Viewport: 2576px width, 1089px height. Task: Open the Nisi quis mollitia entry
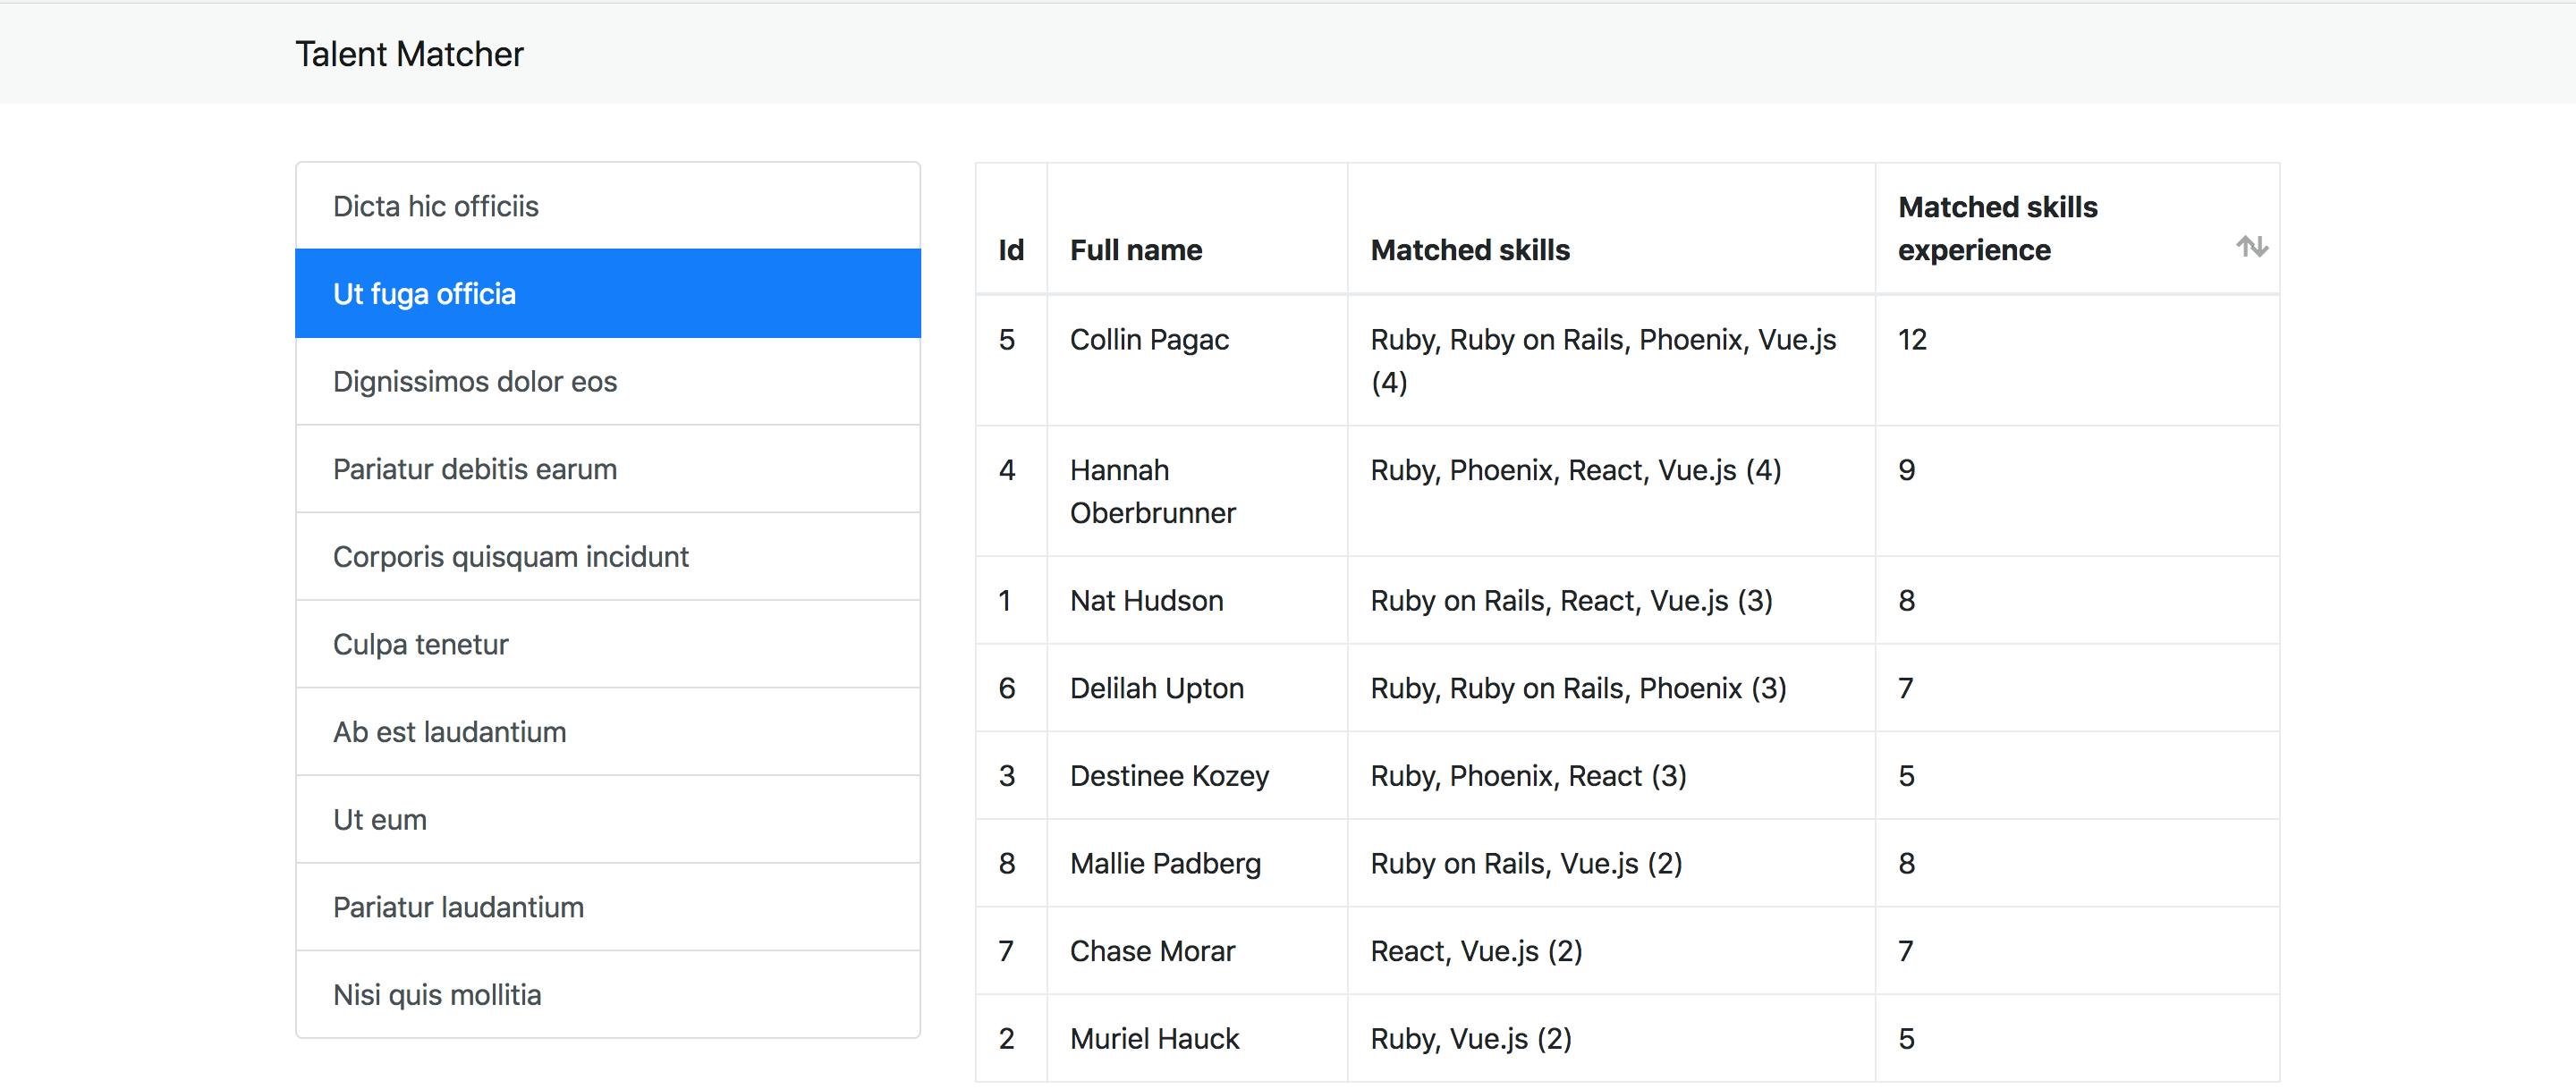click(x=608, y=994)
